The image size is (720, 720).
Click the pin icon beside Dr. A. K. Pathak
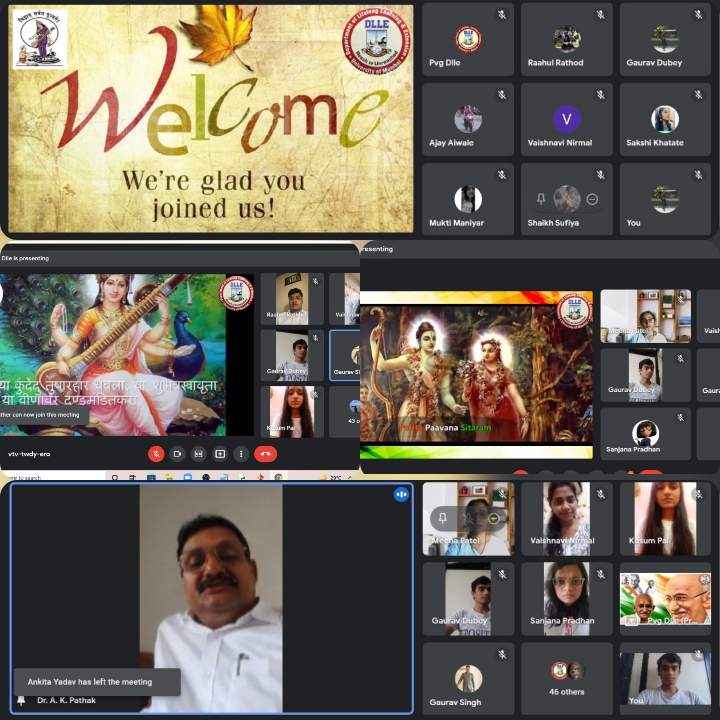point(21,700)
